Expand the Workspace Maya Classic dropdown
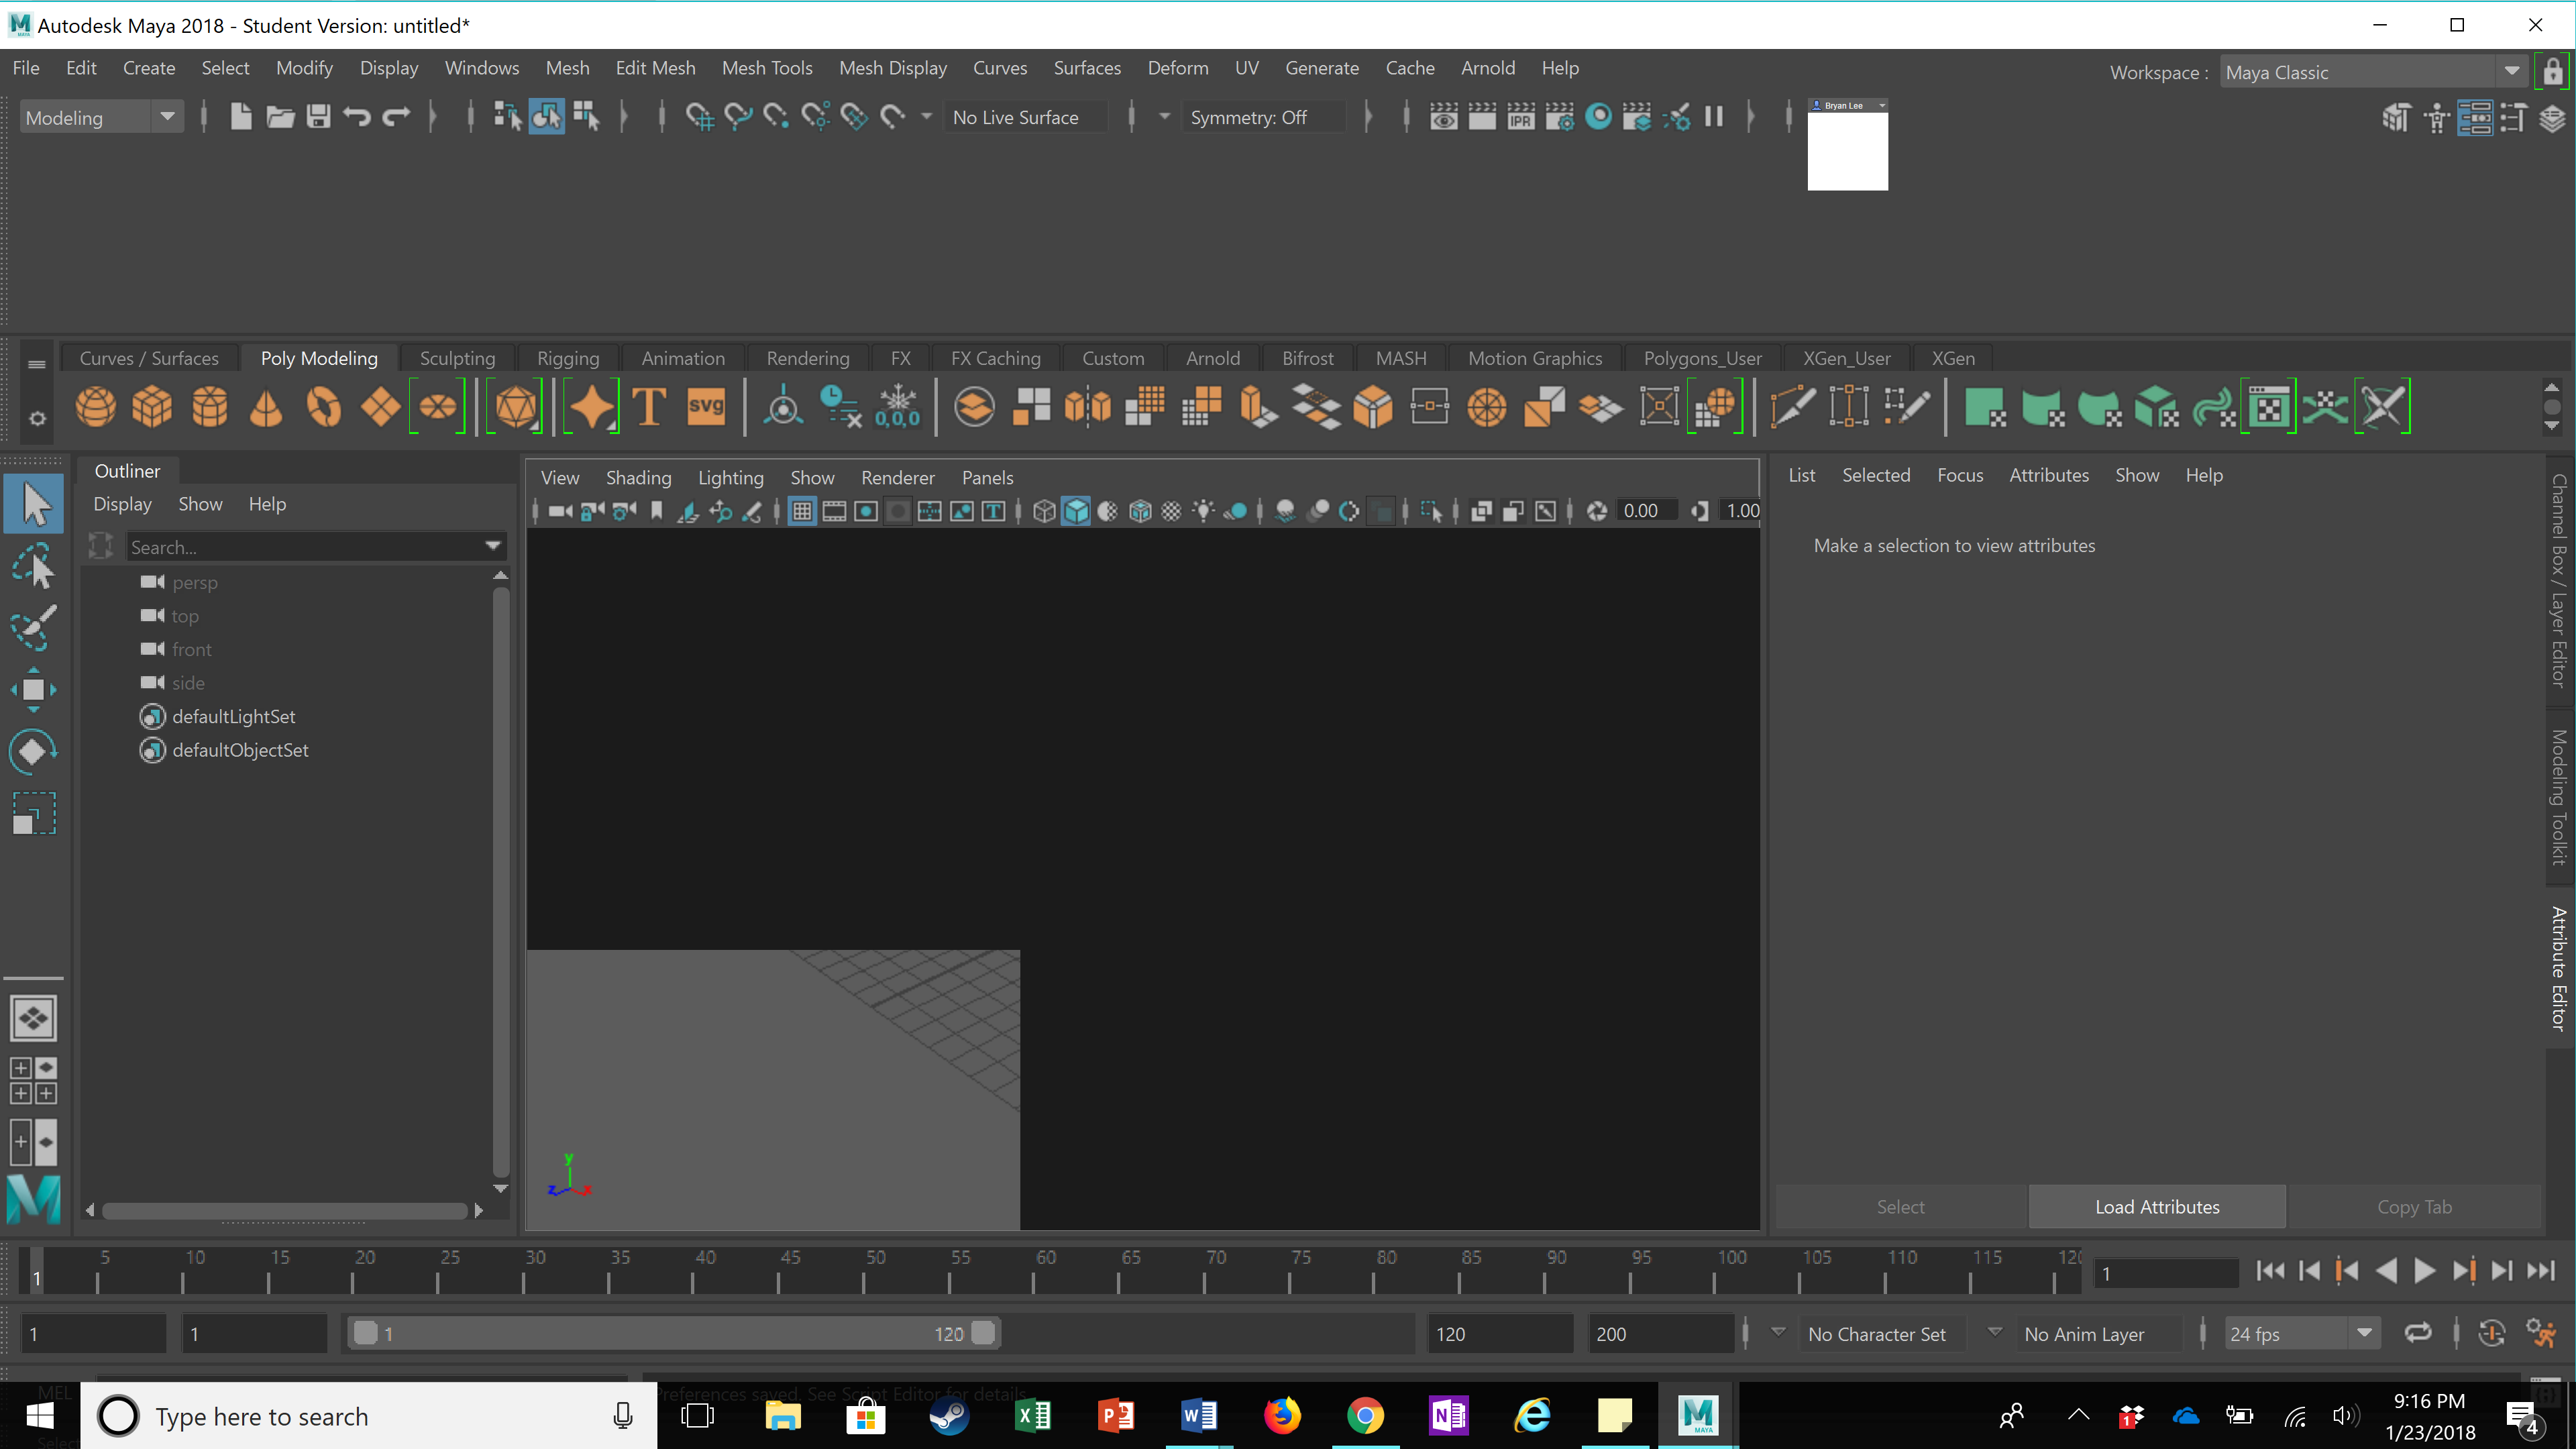 (x=2511, y=72)
